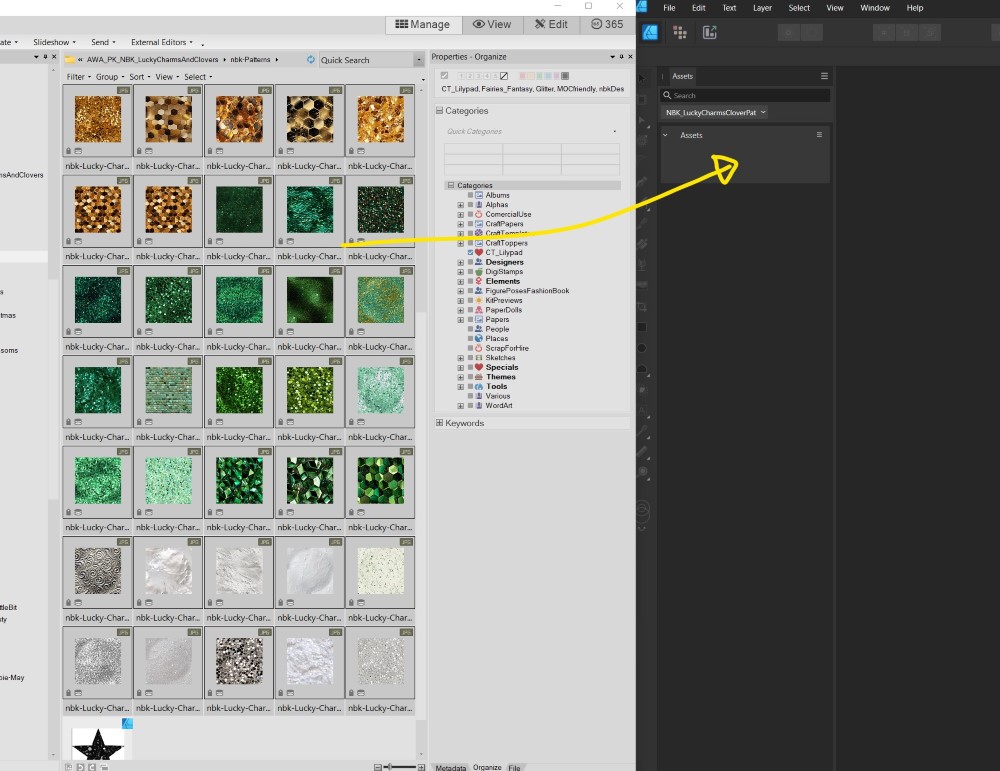This screenshot has width=1000, height=771.
Task: Check the Papers category checkbox
Action: coord(471,319)
